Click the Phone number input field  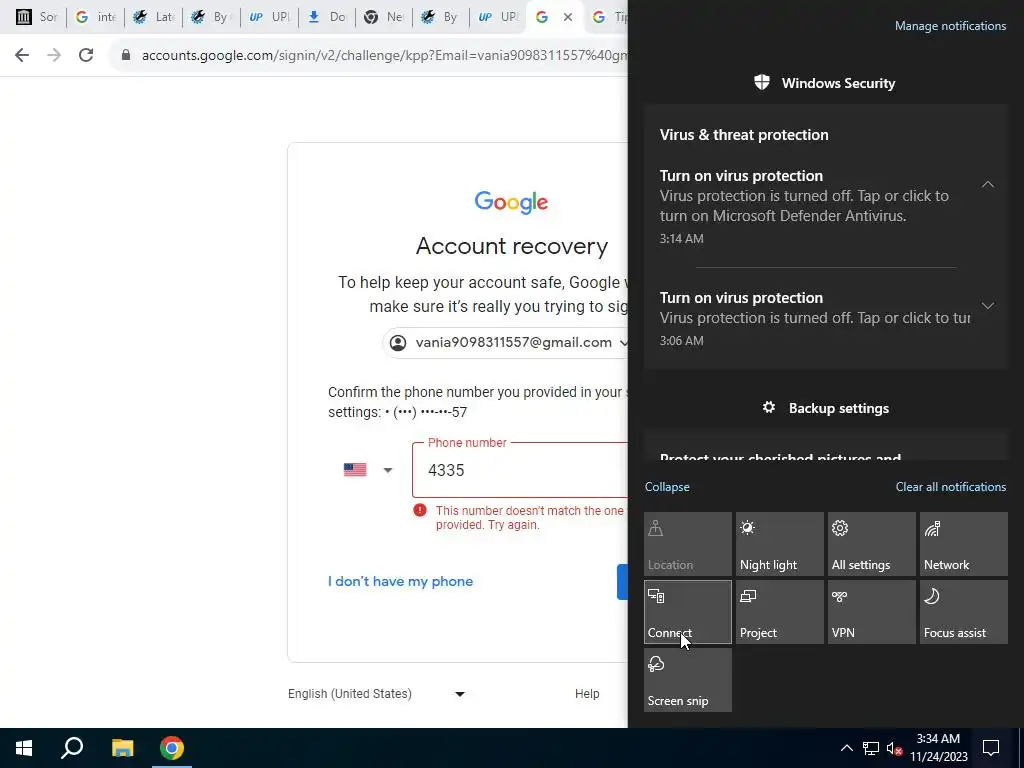point(520,470)
